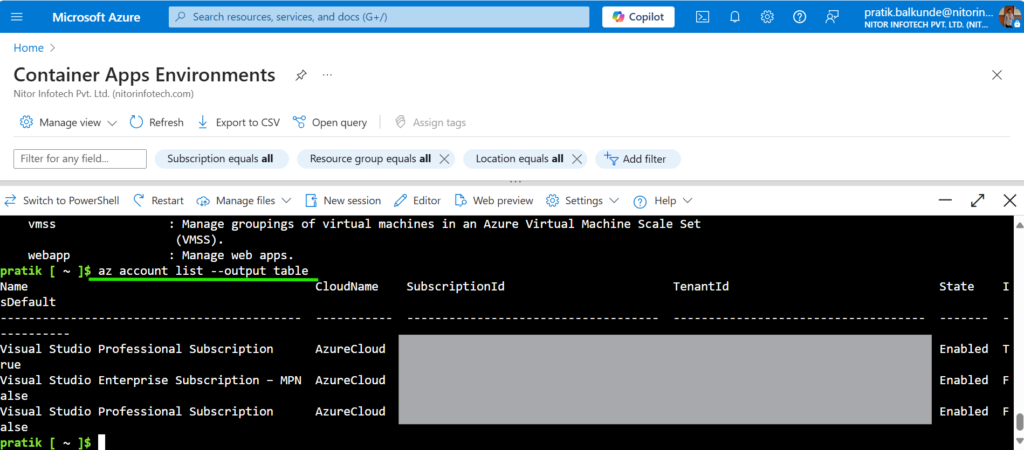Export the list to CSV
Image resolution: width=1024 pixels, height=450 pixels.
click(x=238, y=122)
